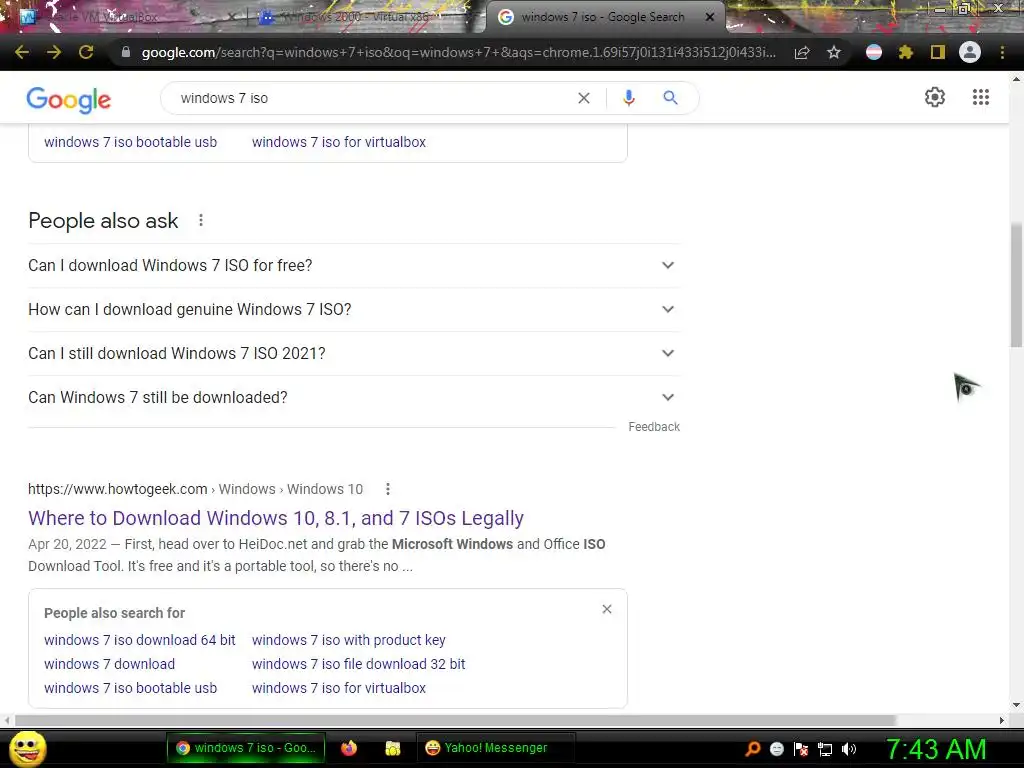
Task: Select the windows 7 iso Google Search tab
Action: coord(602,17)
